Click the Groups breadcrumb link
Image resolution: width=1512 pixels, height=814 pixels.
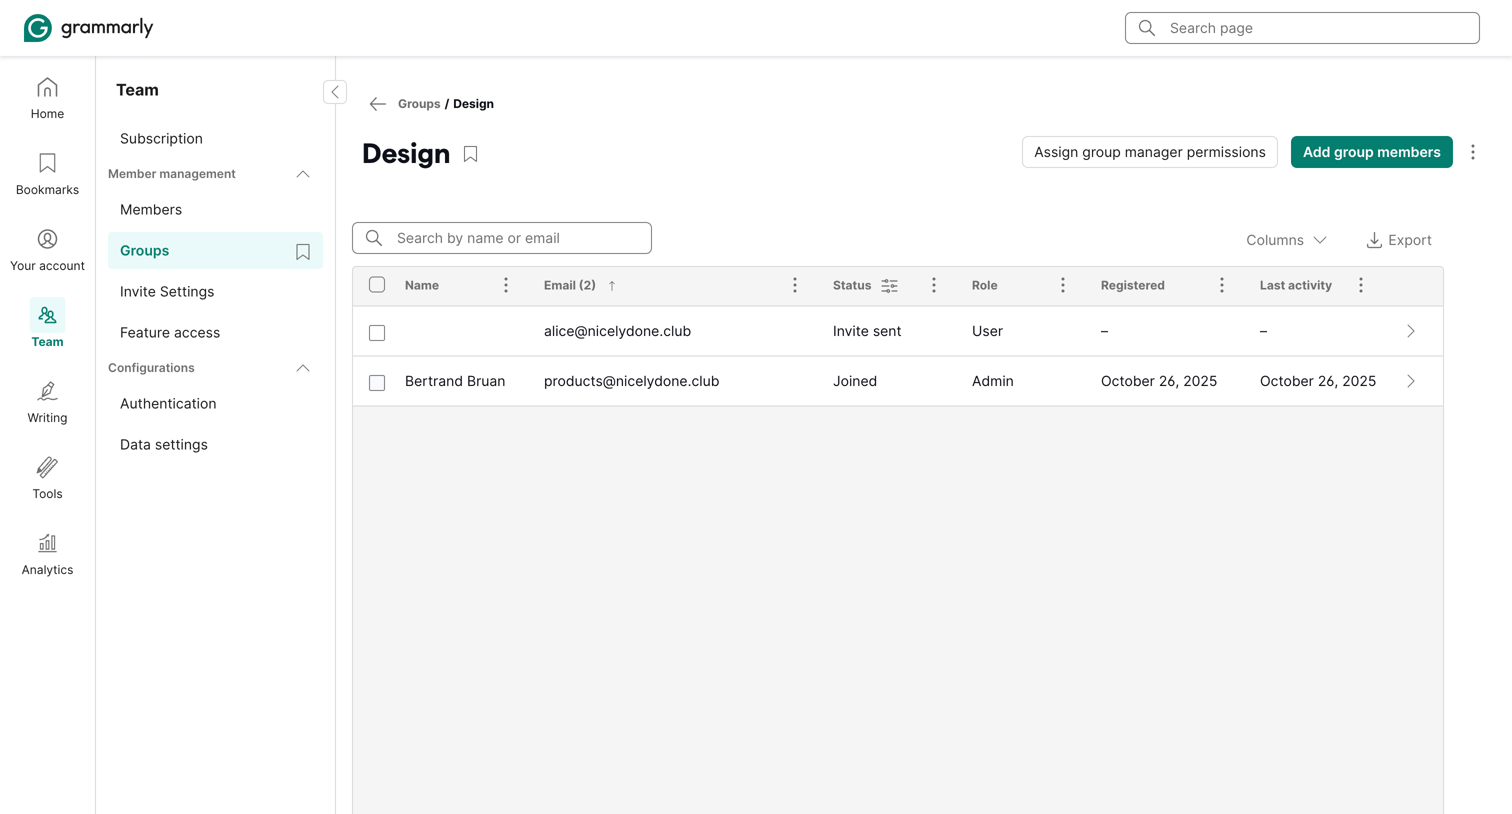point(419,104)
